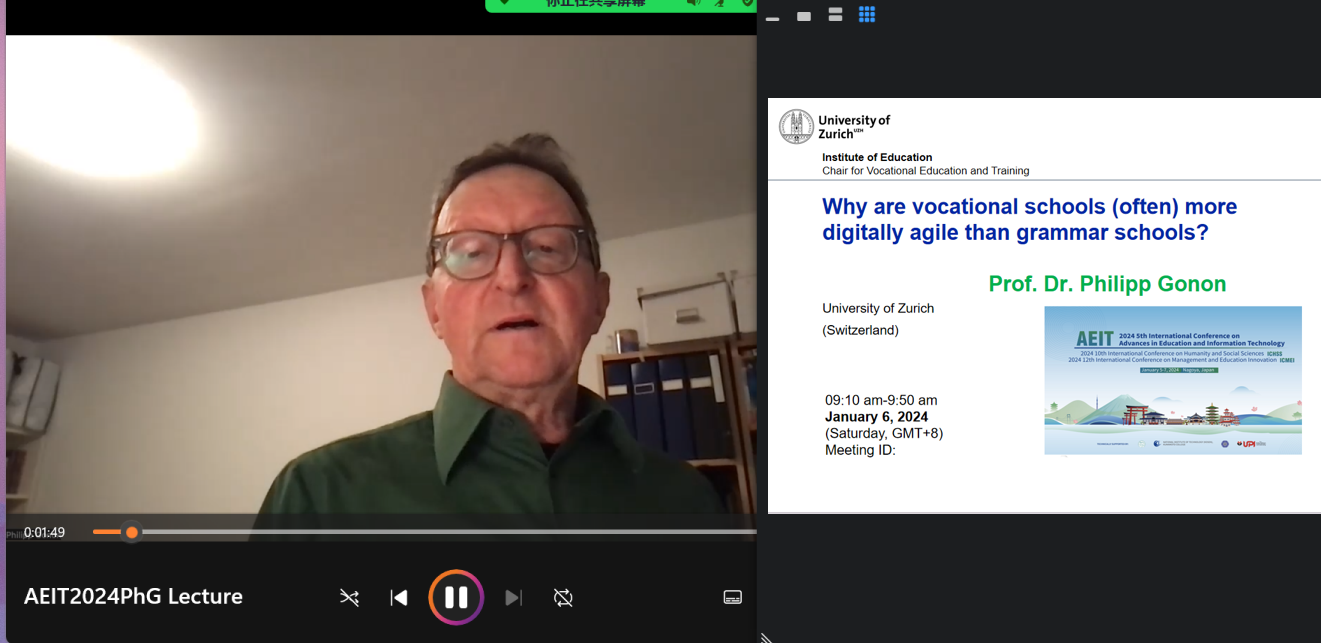The height and width of the screenshot is (643, 1321).
Task: Click the muted microphone icon in the sharing bar
Action: (719, 3)
